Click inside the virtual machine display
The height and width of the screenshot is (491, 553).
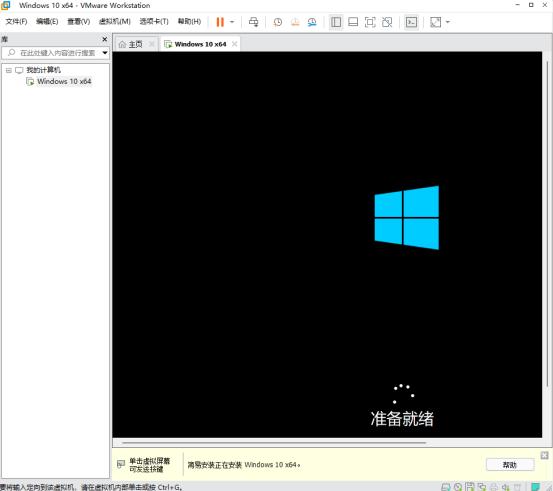[x=327, y=244]
